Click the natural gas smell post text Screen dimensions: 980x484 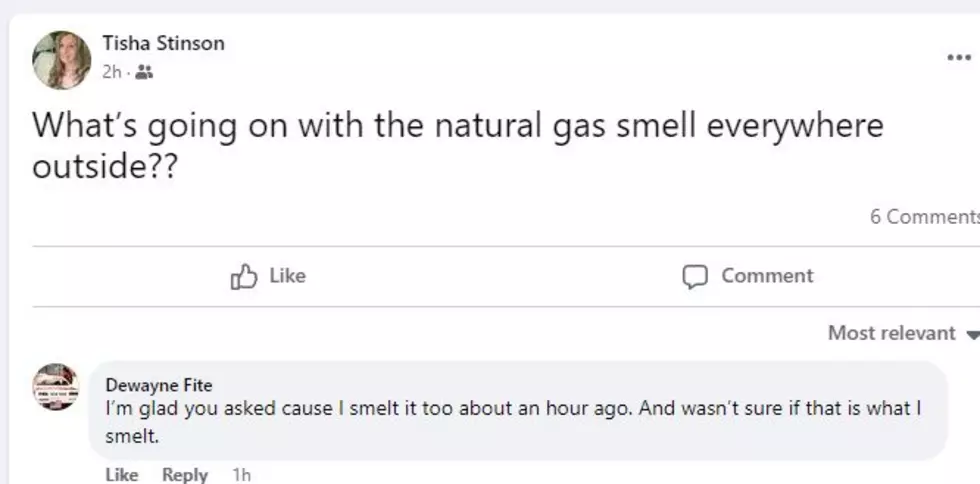[458, 145]
